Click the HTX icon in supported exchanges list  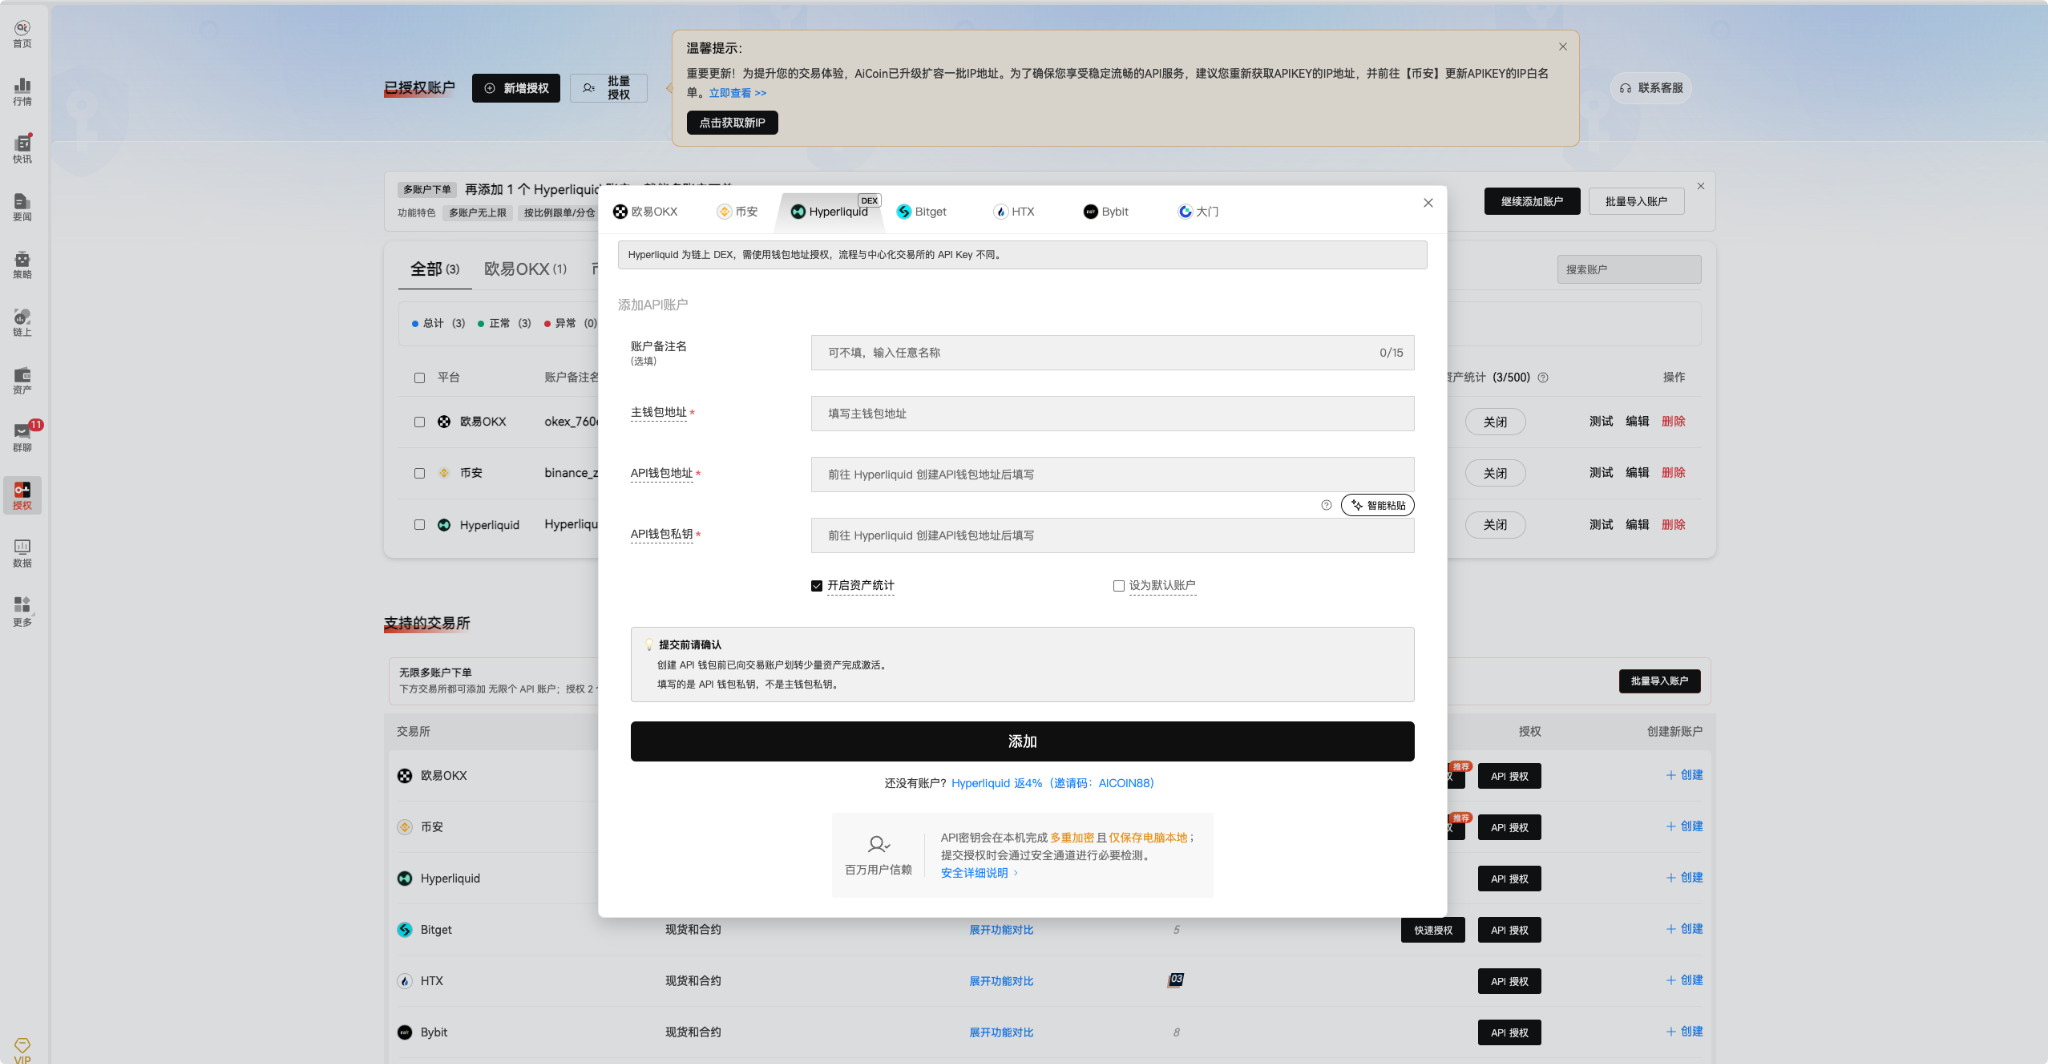tap(405, 981)
